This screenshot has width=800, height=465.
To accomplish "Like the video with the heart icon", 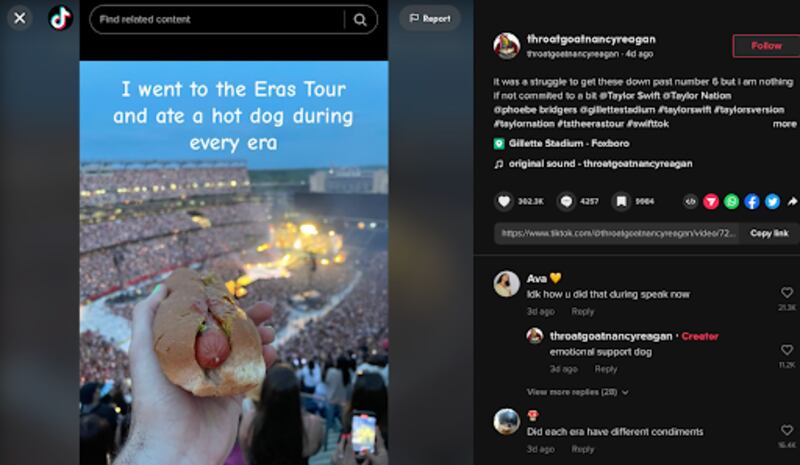I will tap(505, 201).
